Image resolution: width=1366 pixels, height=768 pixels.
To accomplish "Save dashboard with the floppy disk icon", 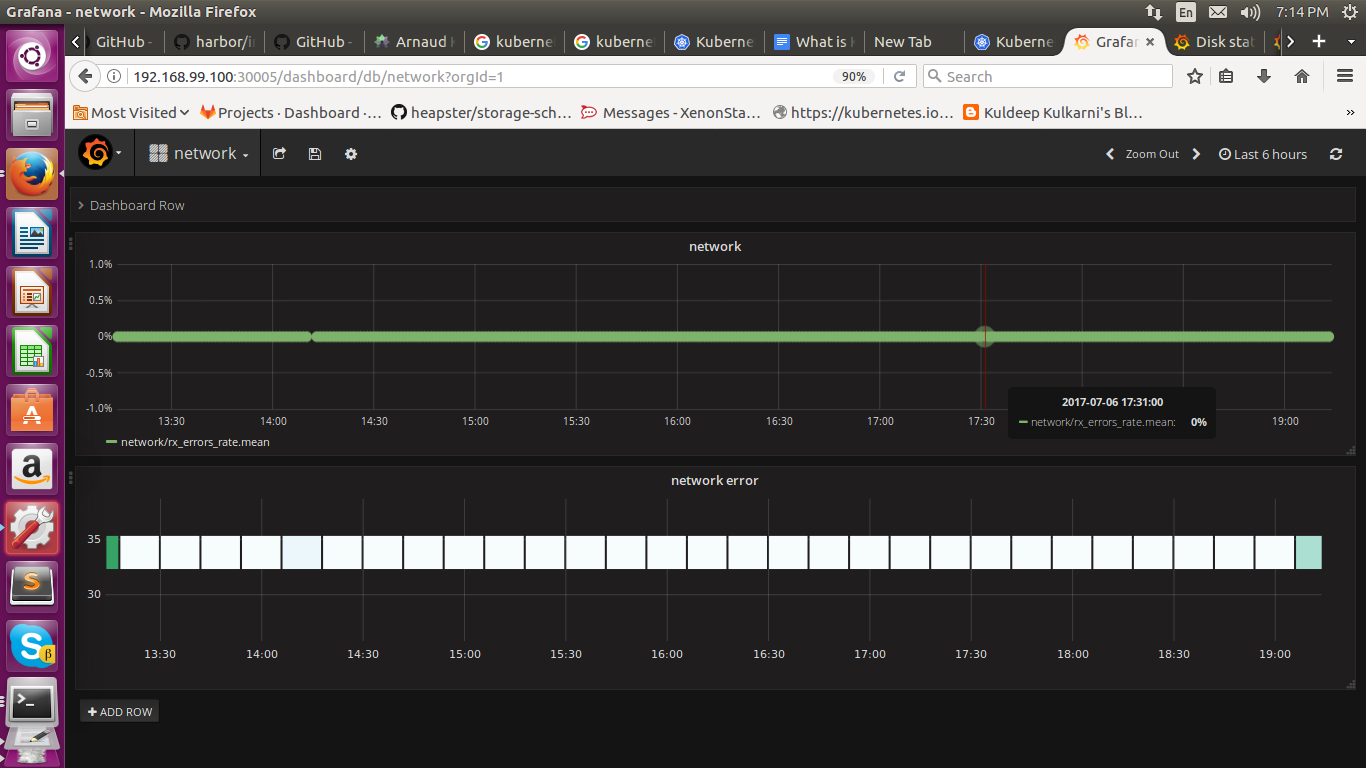I will point(315,154).
